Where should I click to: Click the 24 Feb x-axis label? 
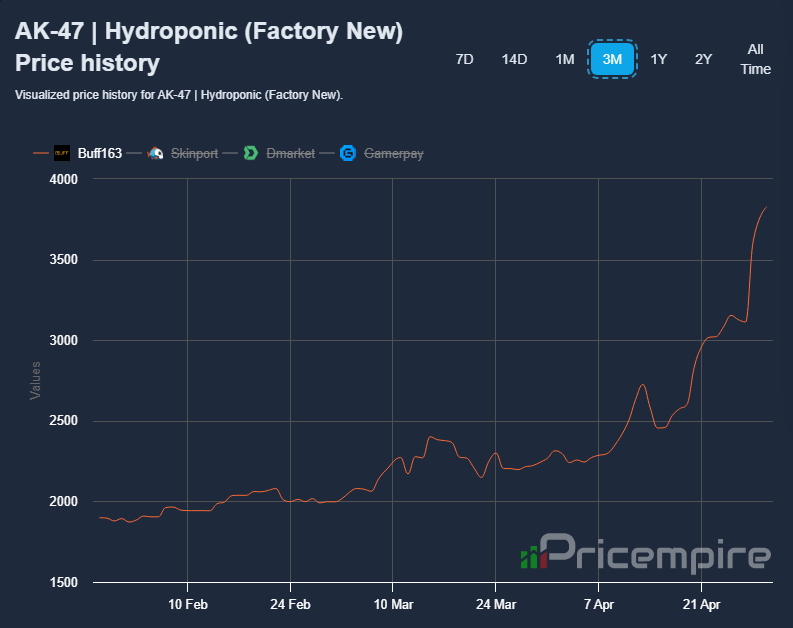[290, 604]
